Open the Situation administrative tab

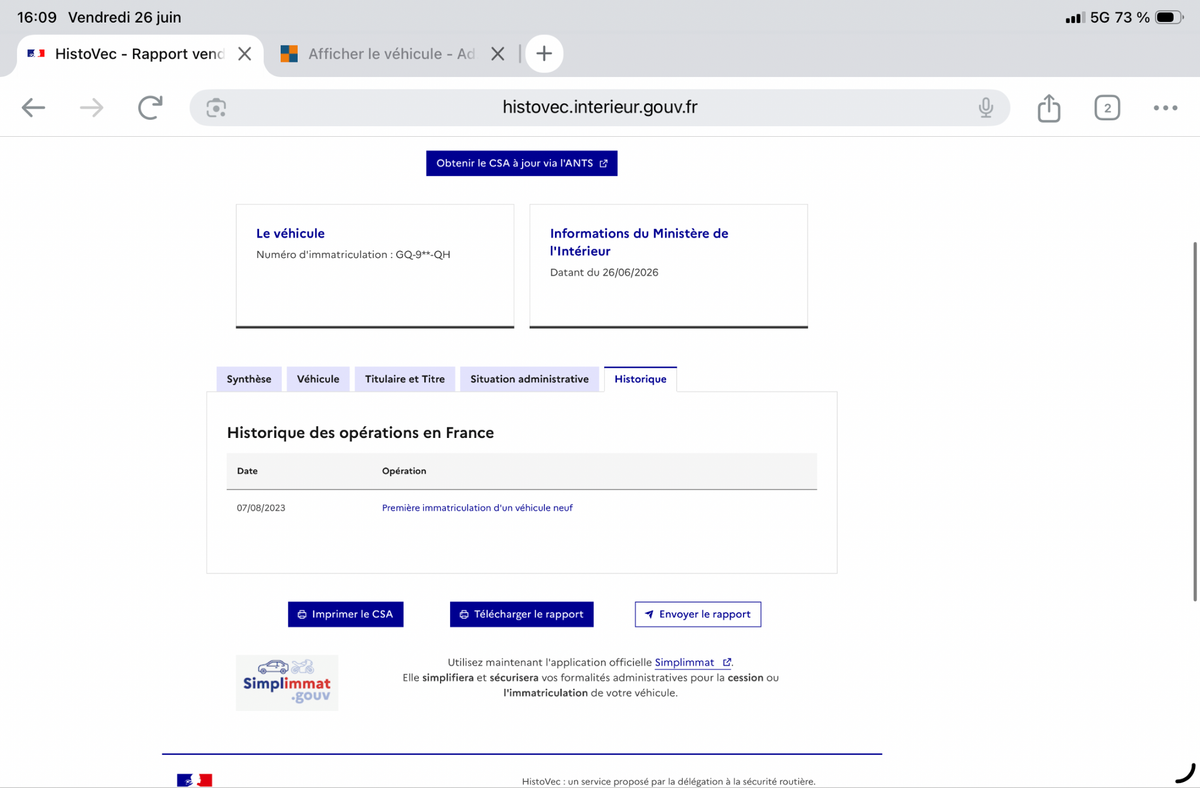pyautogui.click(x=530, y=379)
